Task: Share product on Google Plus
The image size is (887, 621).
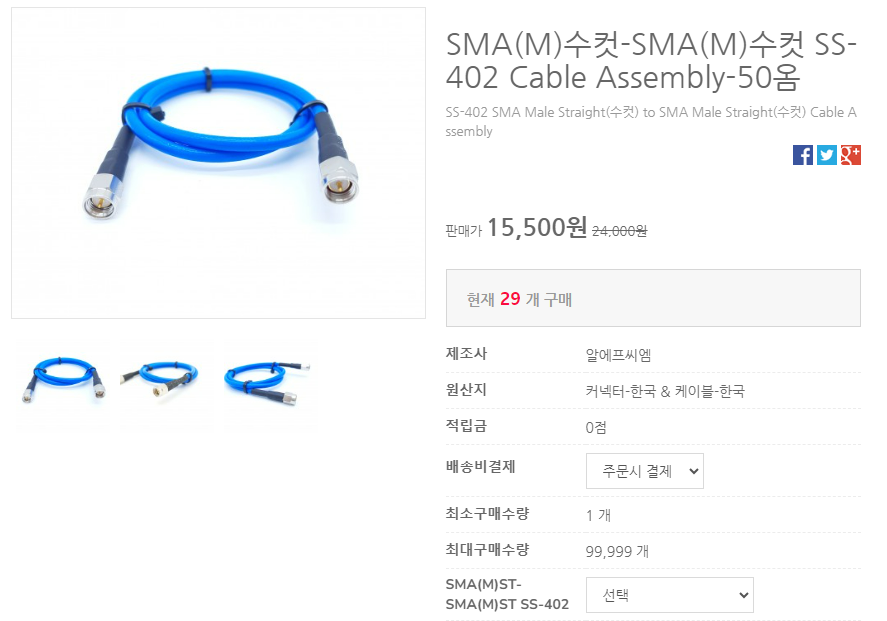Action: point(850,155)
